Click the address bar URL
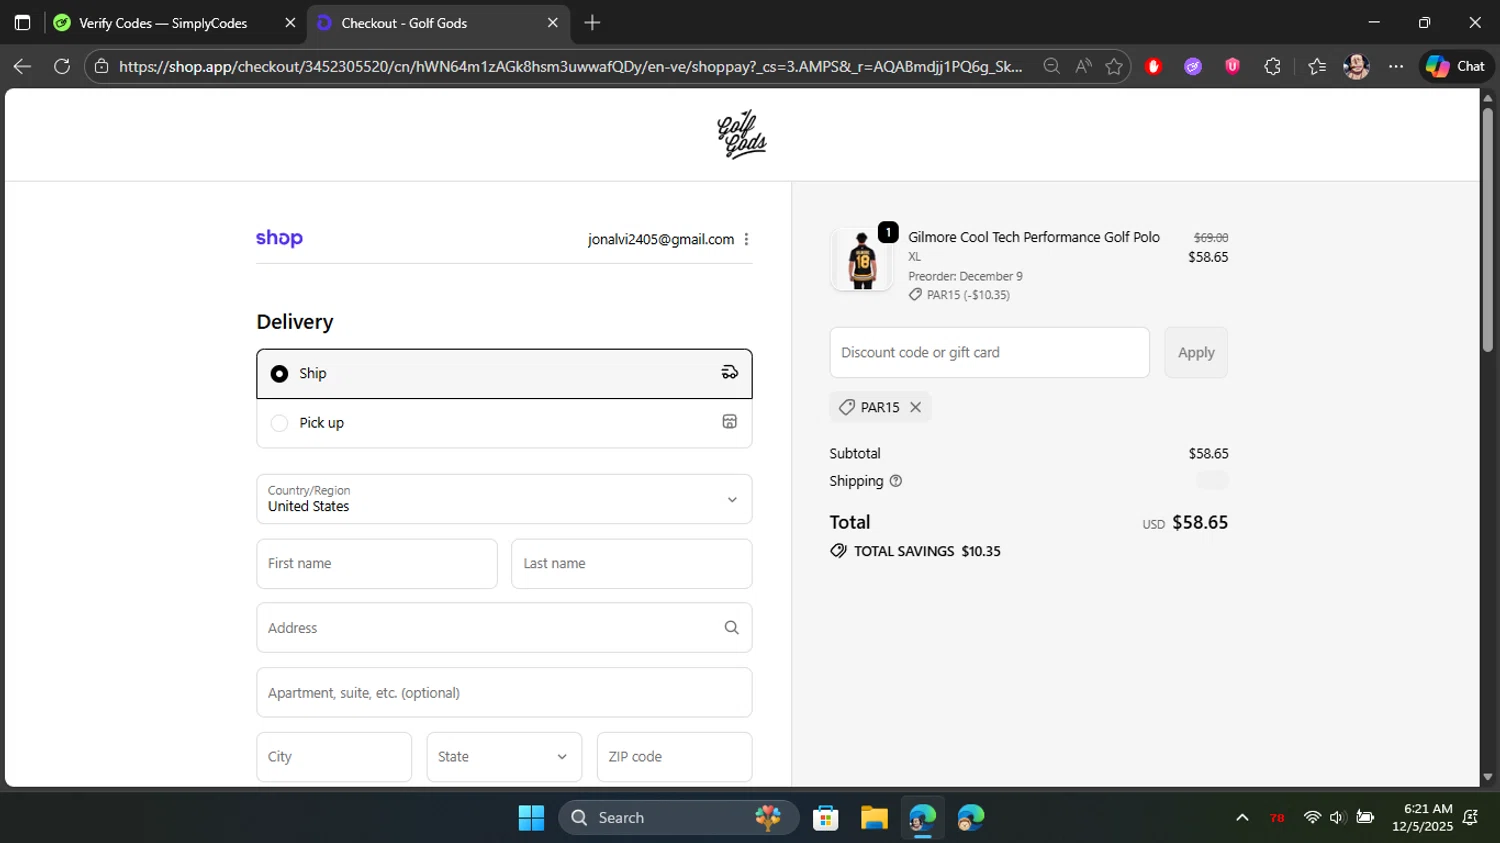 tap(571, 66)
